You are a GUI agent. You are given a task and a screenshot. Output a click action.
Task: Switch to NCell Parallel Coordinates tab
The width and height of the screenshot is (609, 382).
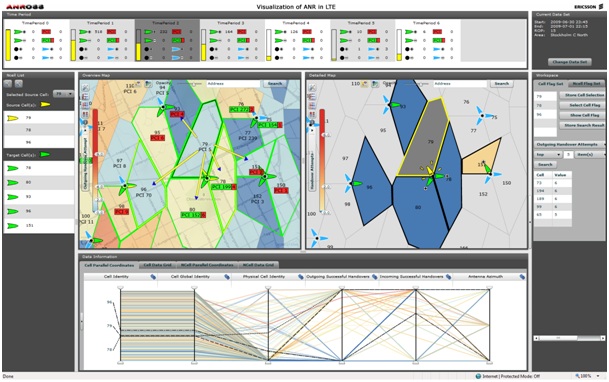click(207, 265)
